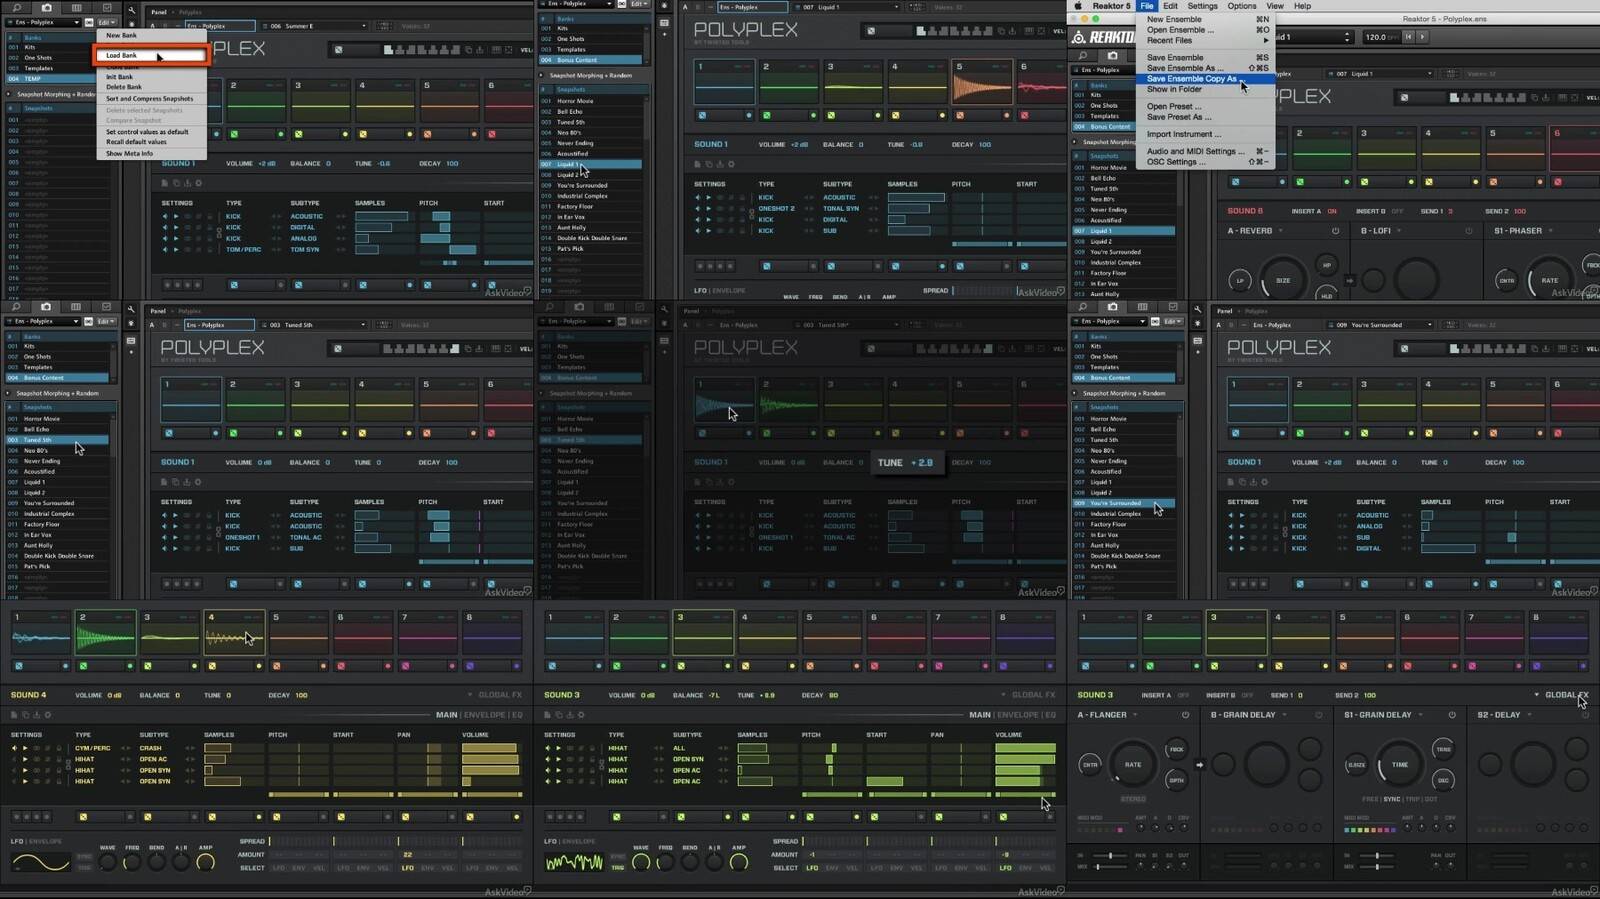
Task: Click purple dice under pad 8, Sound 4 panel
Action: click(x=469, y=666)
